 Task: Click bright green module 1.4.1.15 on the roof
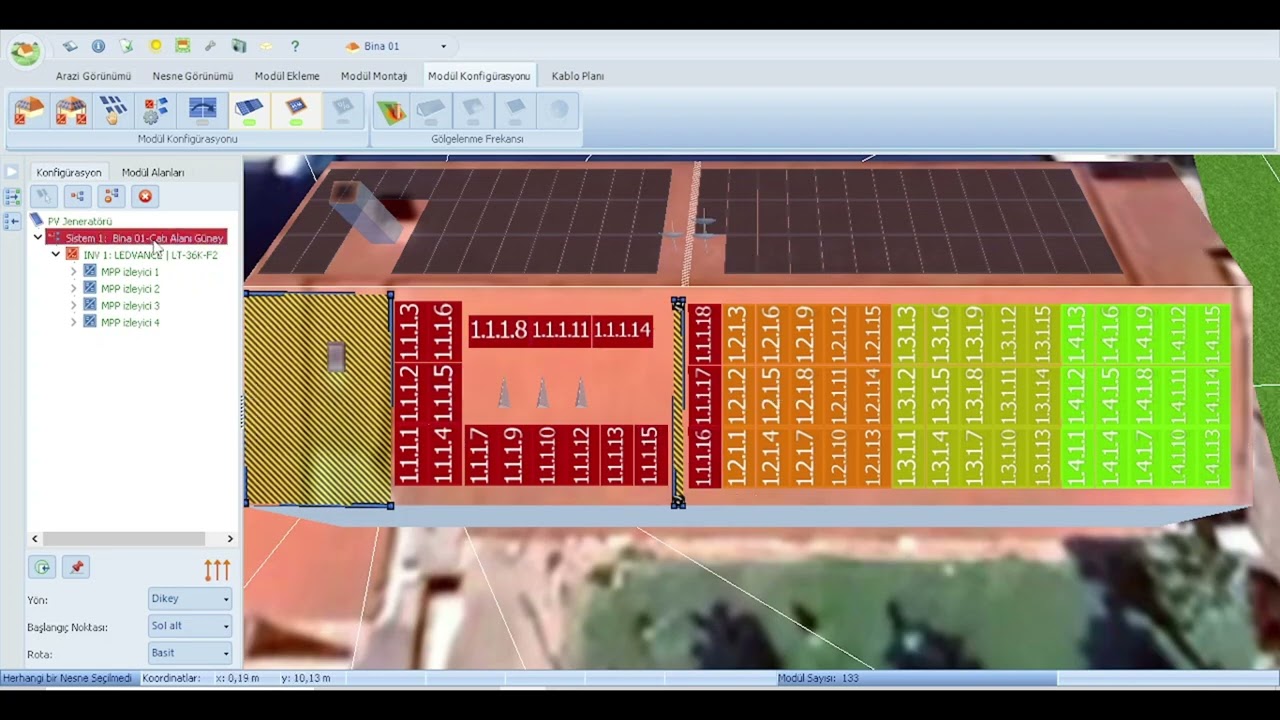[1213, 335]
